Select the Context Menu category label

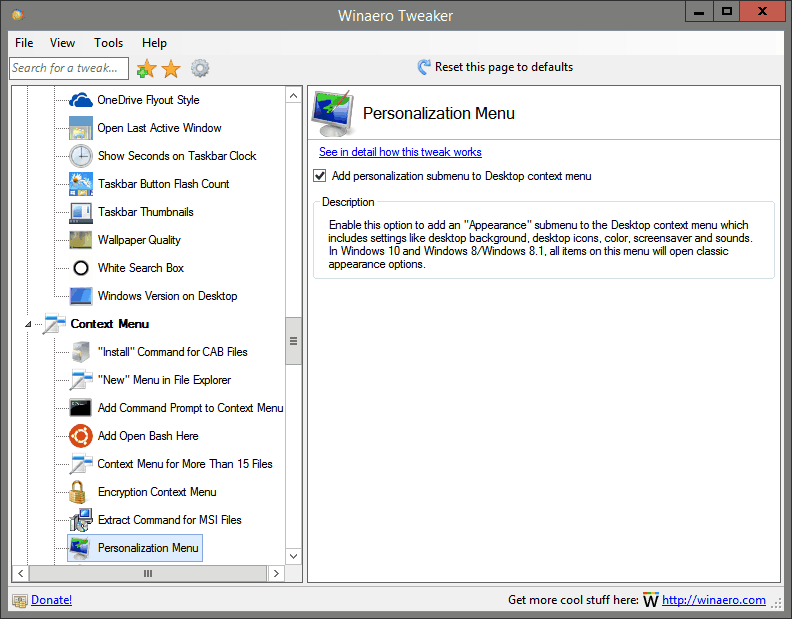110,324
